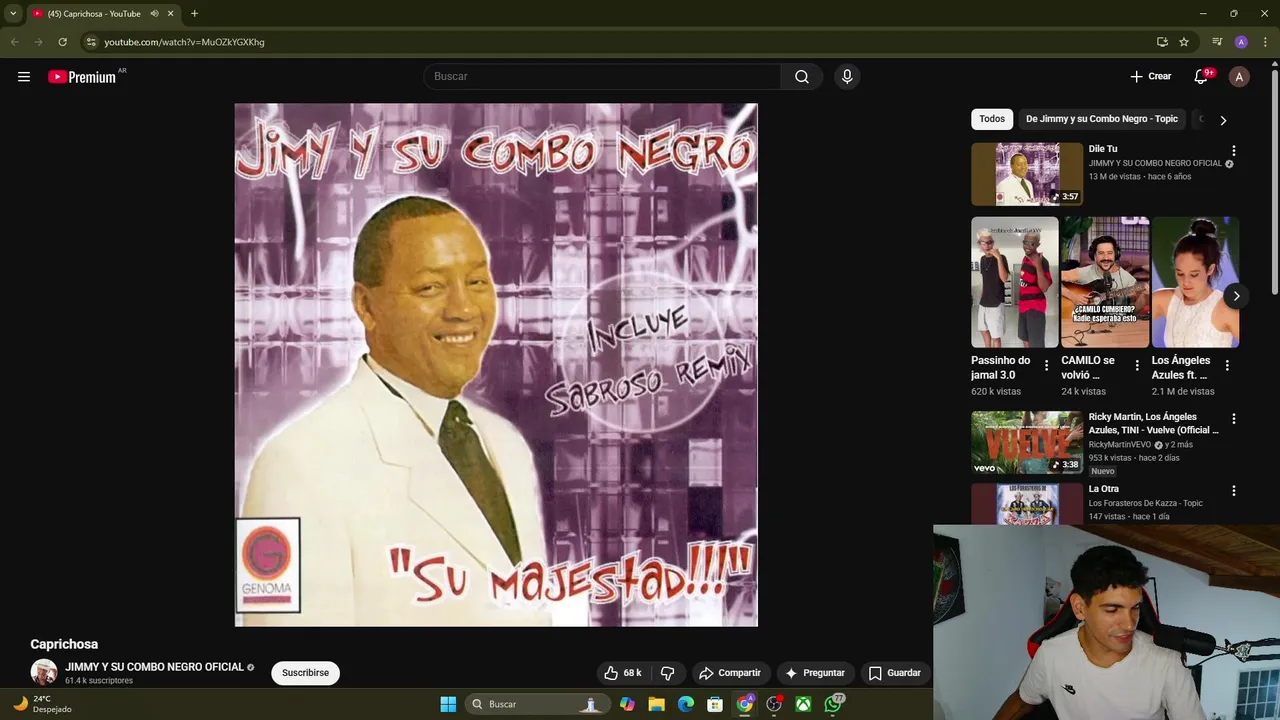Image resolution: width=1280 pixels, height=720 pixels.
Task: Click the Ricky Martin Vuelve video title
Action: (x=1153, y=423)
